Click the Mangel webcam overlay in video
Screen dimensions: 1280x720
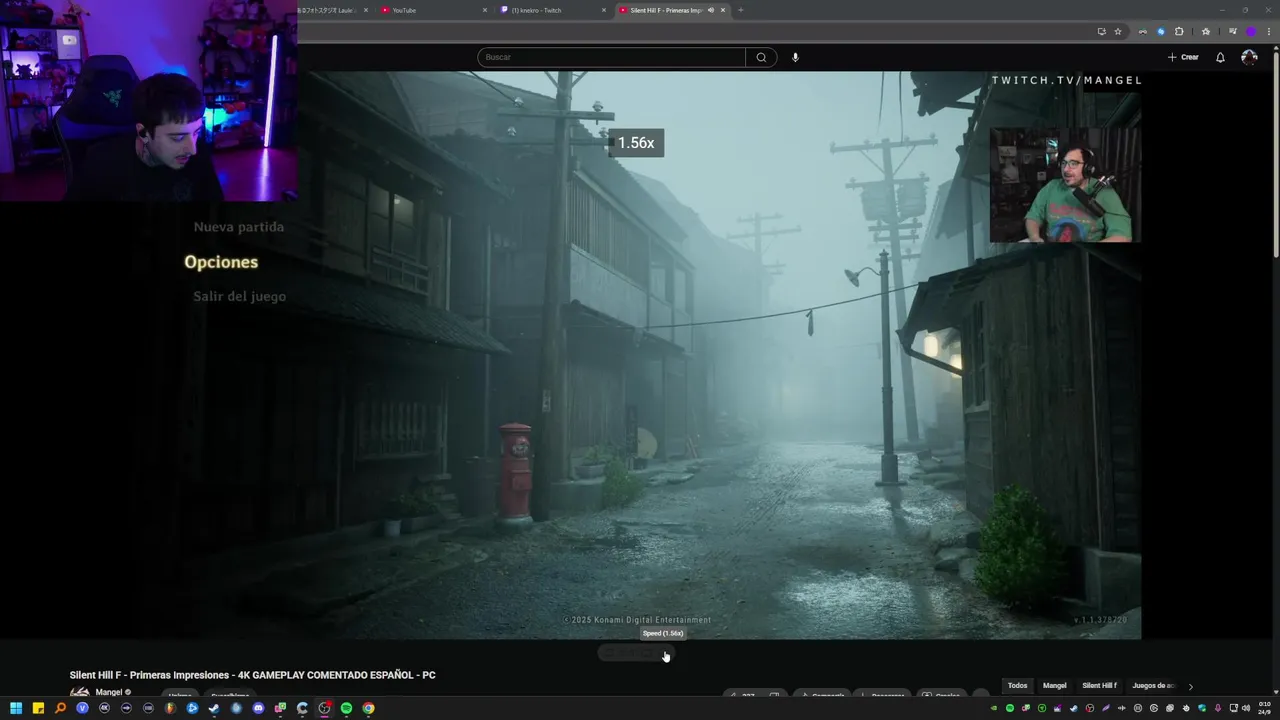1065,185
